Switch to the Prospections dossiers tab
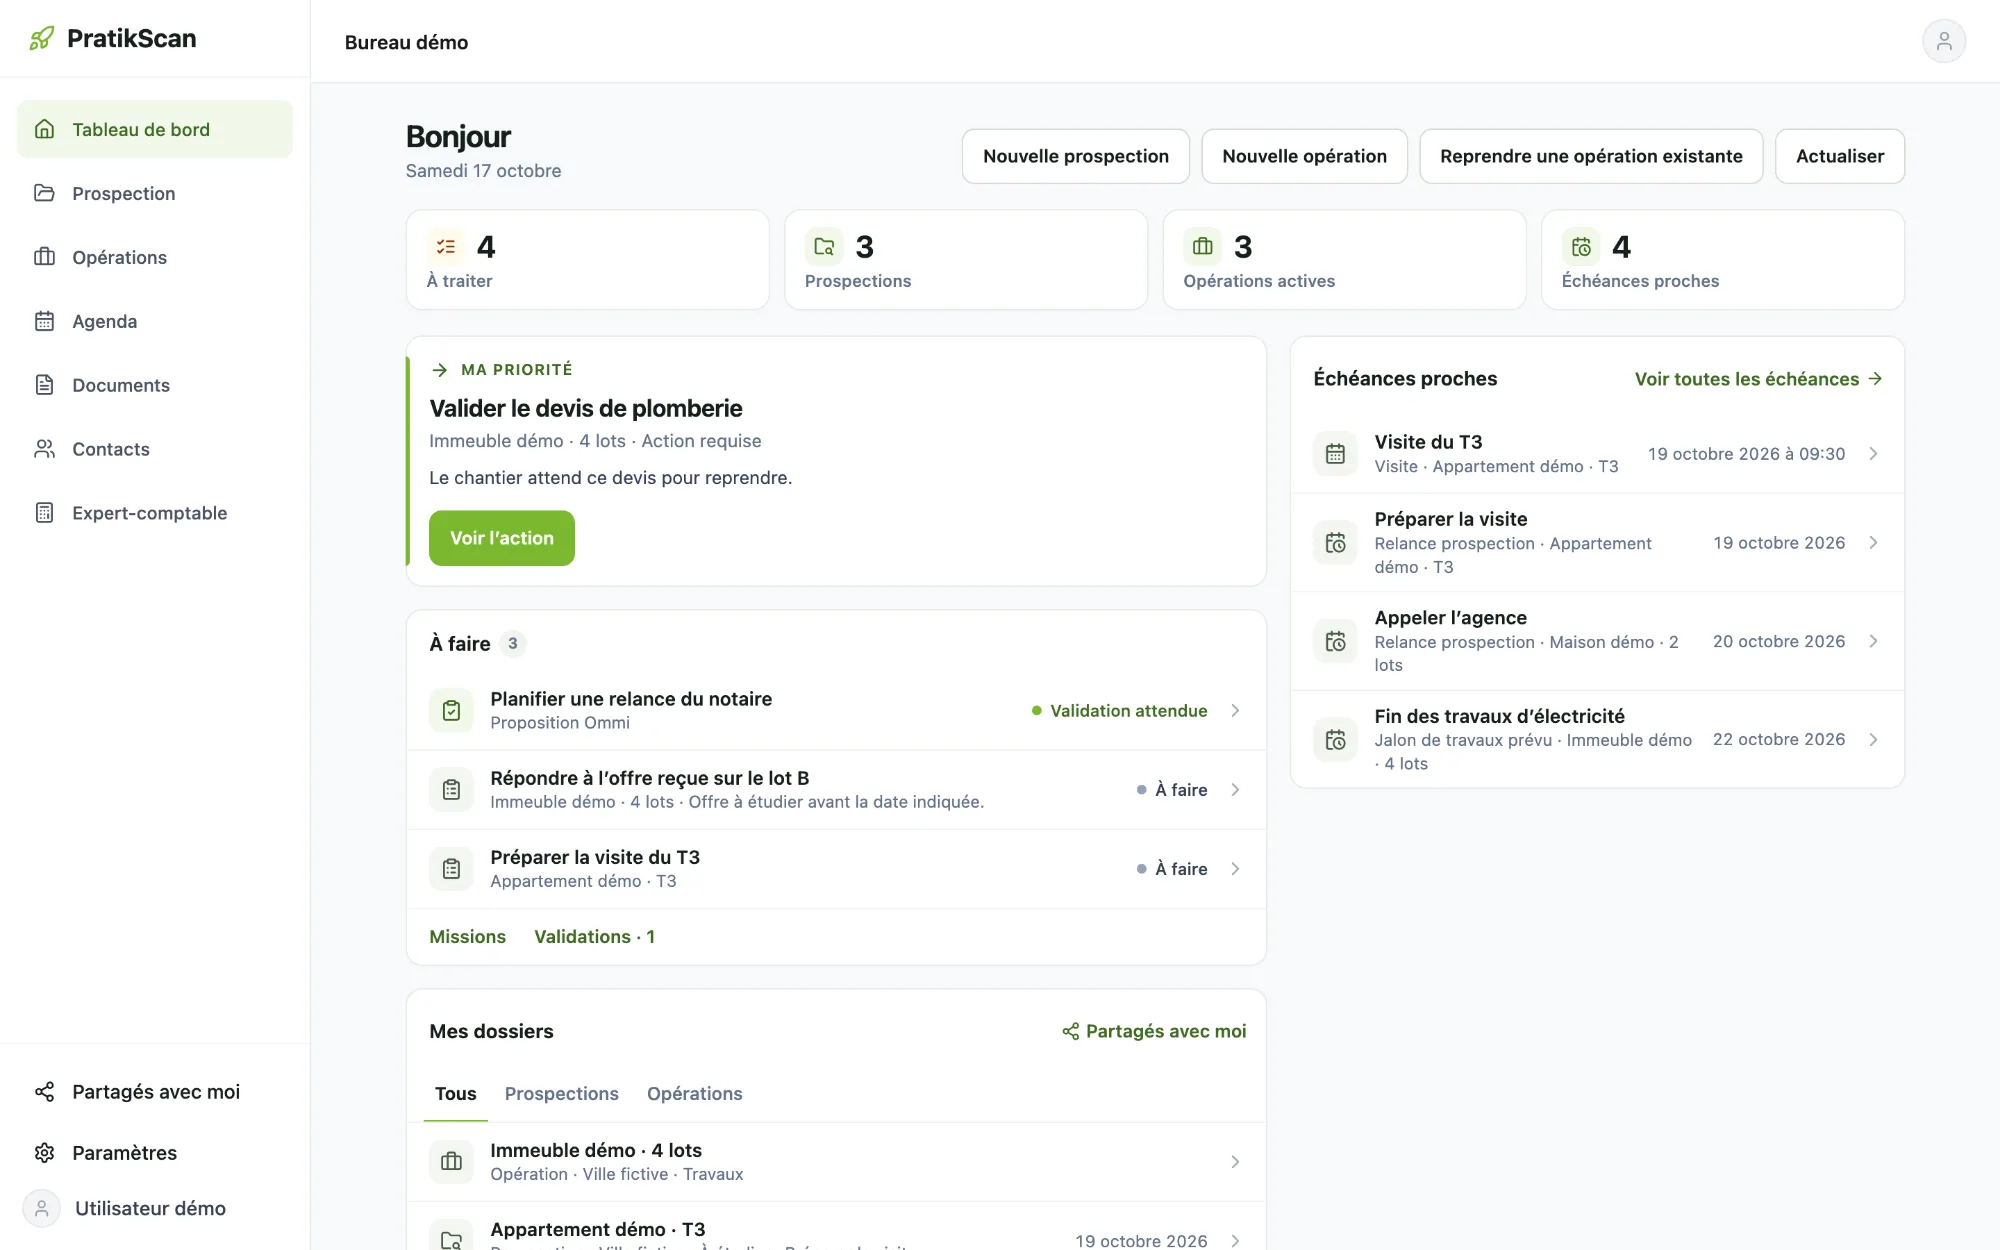The width and height of the screenshot is (2000, 1250). point(561,1094)
